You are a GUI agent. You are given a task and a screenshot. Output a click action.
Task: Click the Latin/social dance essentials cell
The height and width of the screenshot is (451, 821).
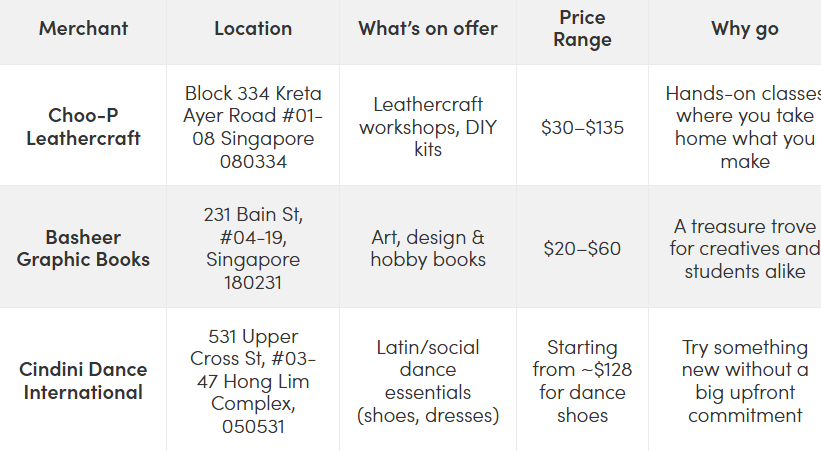tap(428, 381)
